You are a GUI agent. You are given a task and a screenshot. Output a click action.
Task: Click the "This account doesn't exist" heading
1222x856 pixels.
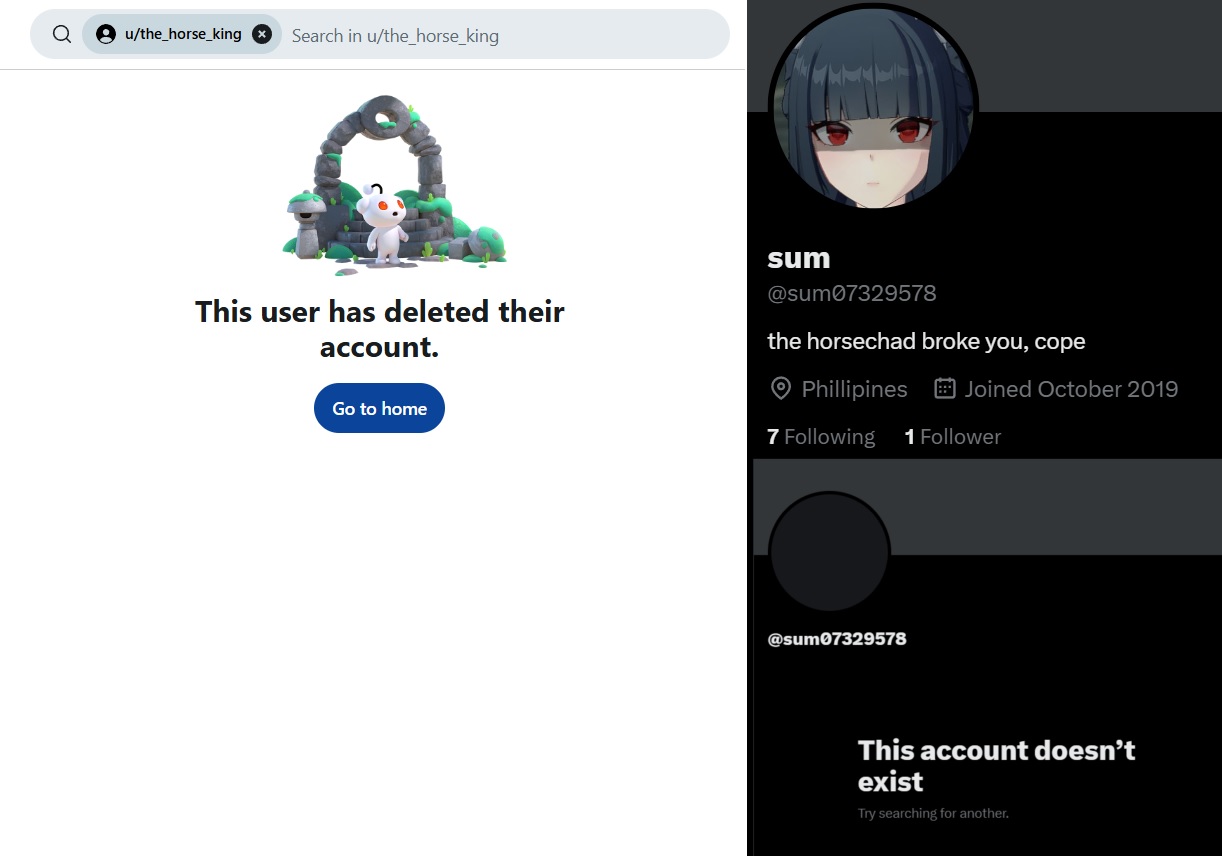(x=996, y=766)
